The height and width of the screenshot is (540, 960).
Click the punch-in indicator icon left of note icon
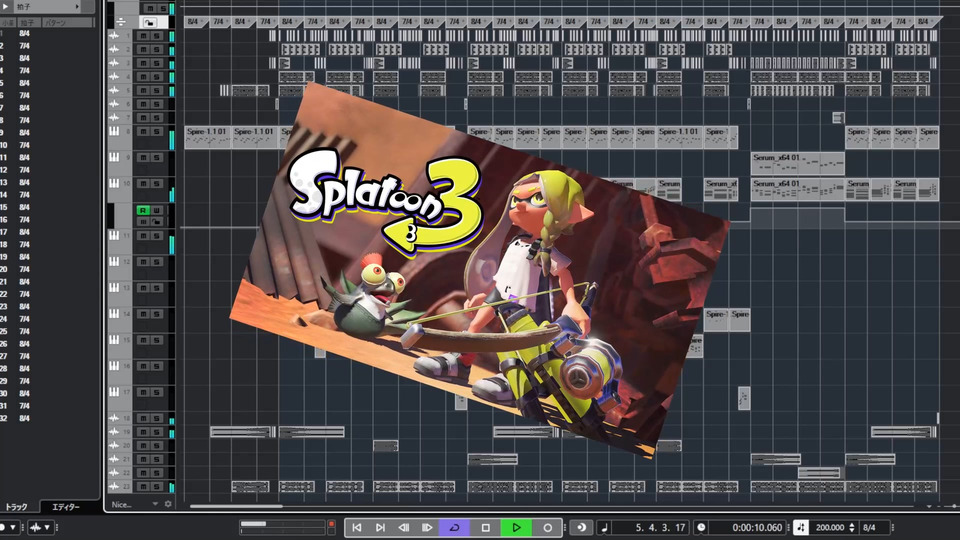pyautogui.click(x=580, y=527)
